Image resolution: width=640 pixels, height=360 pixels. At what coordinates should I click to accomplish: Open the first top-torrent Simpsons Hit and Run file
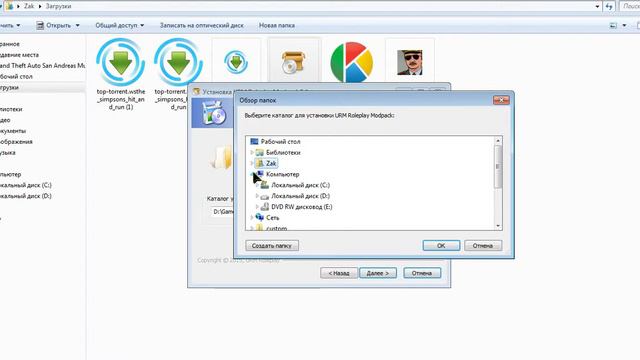click(x=121, y=74)
